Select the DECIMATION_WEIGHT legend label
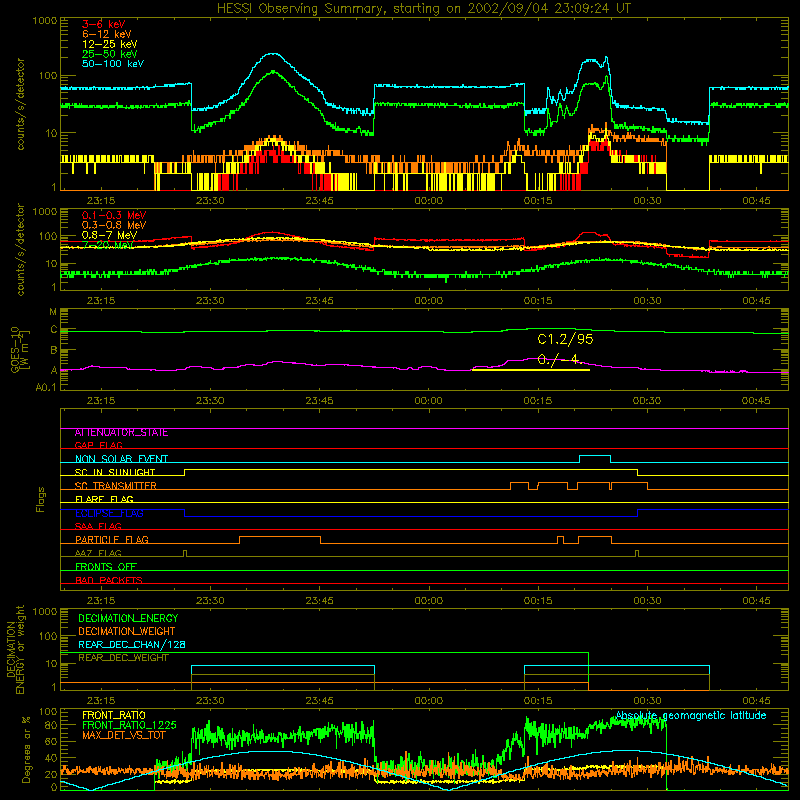Screen dimensions: 800x800 [127, 632]
